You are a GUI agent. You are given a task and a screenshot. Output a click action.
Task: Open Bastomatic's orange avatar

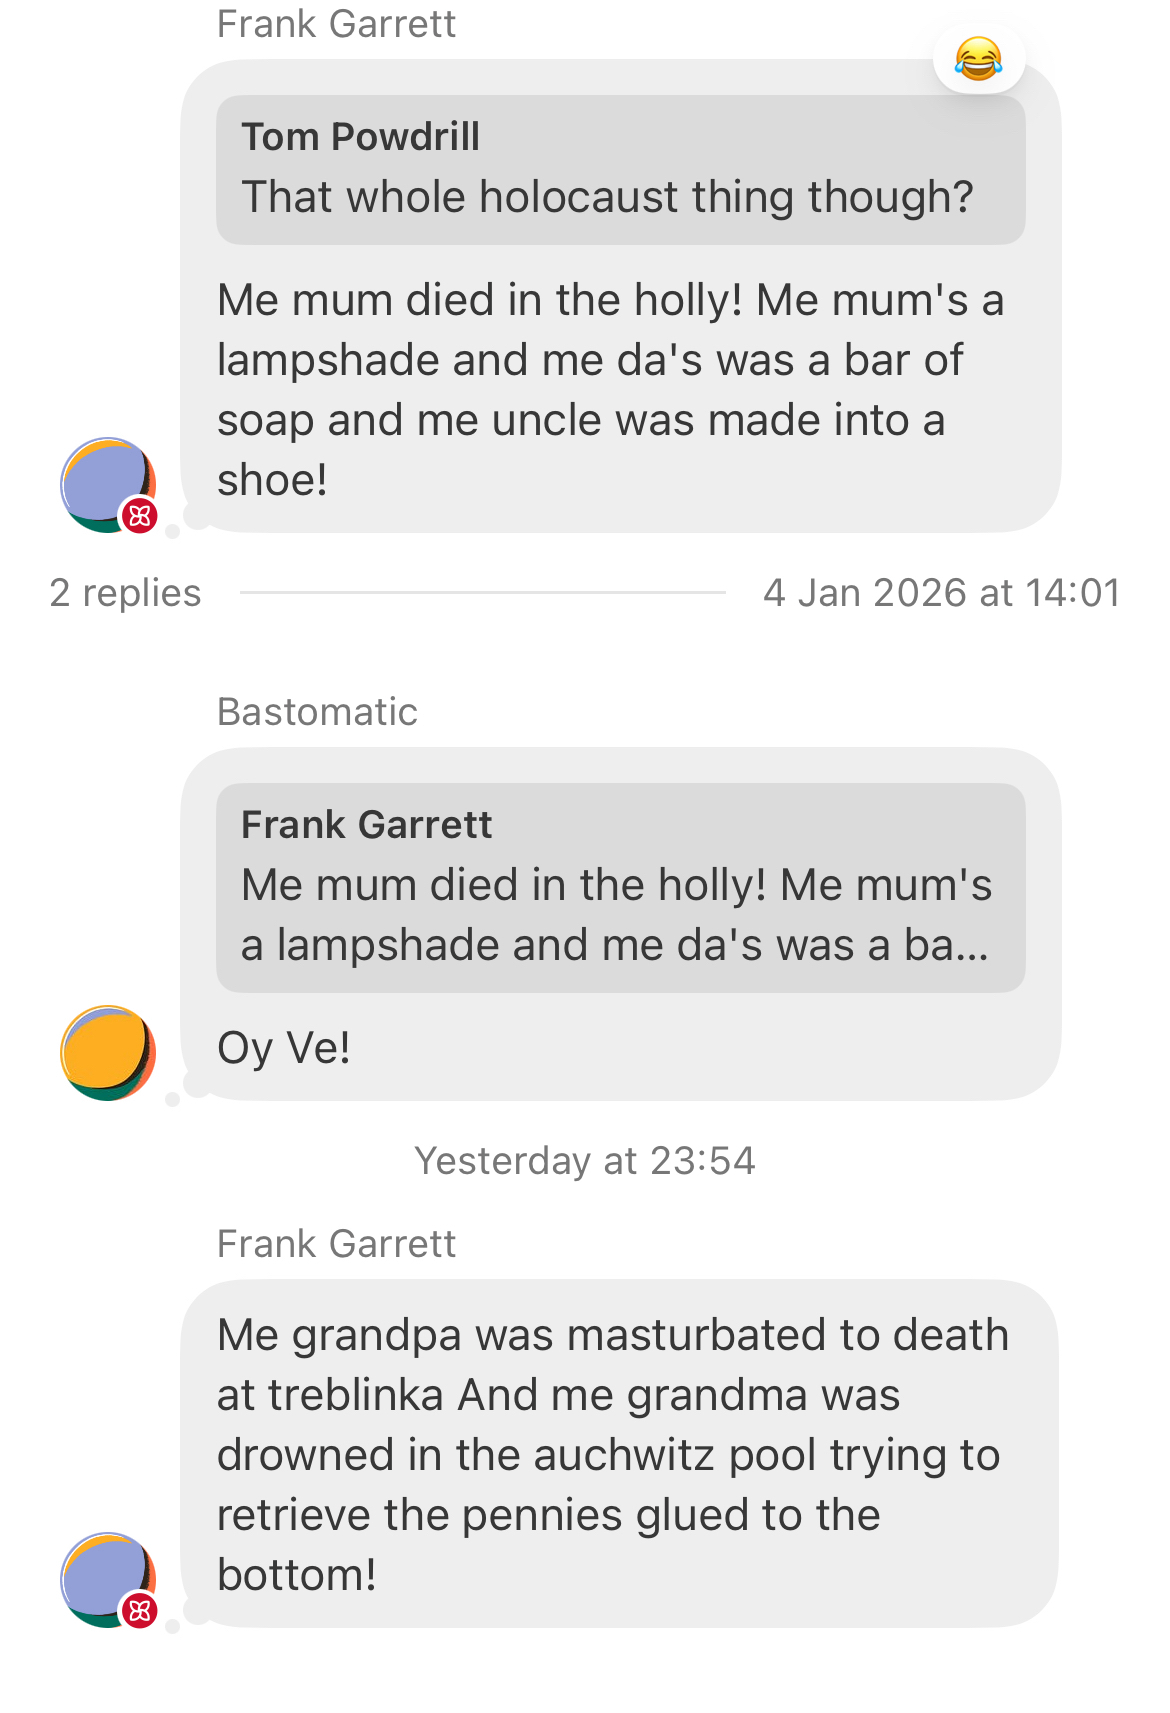(x=108, y=1052)
